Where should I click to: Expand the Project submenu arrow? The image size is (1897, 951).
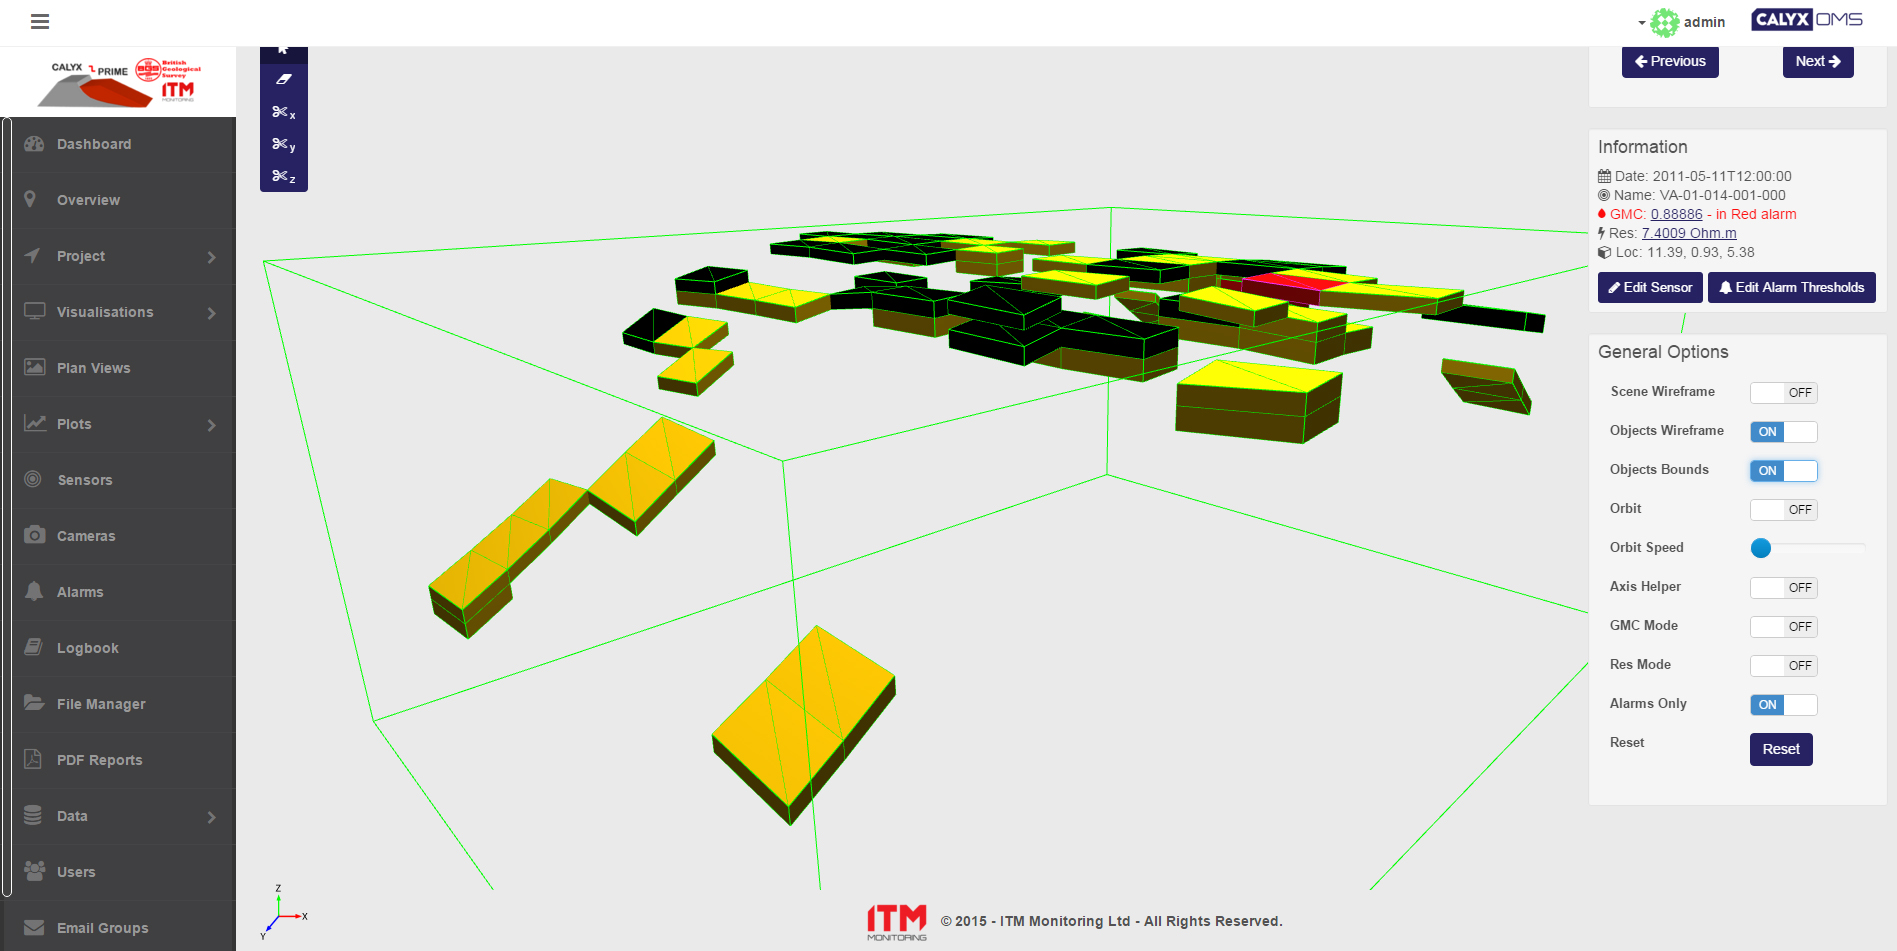pos(211,257)
